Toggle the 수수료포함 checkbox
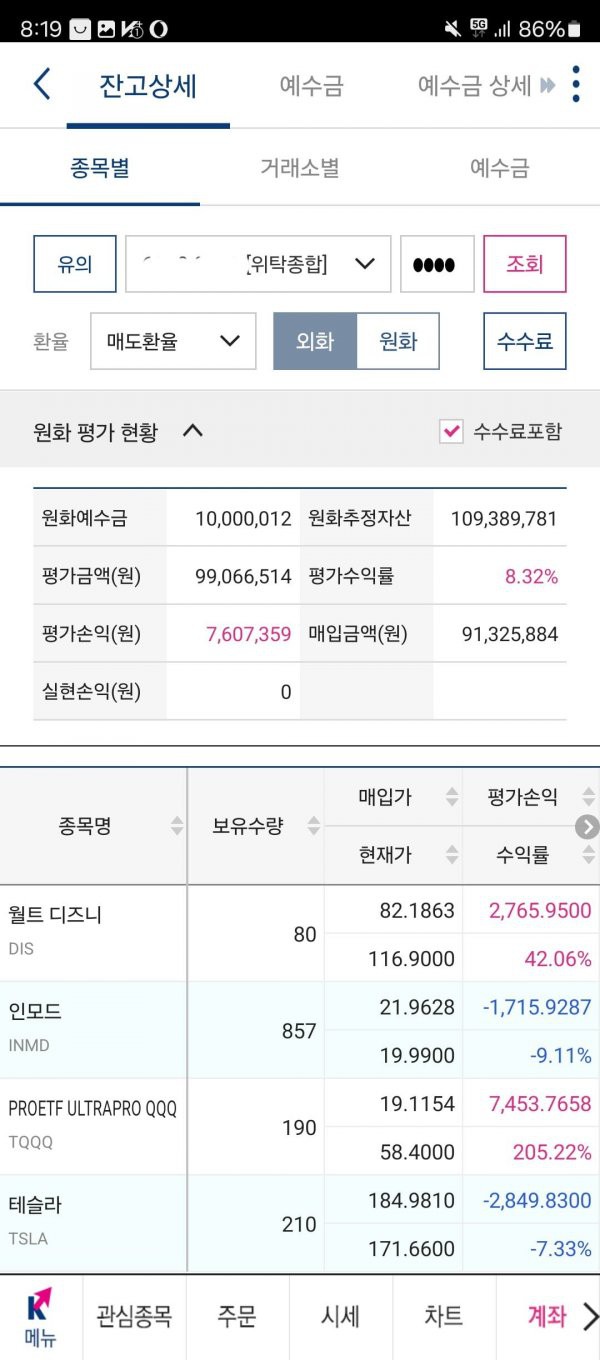Image resolution: width=600 pixels, height=1360 pixels. (x=452, y=431)
